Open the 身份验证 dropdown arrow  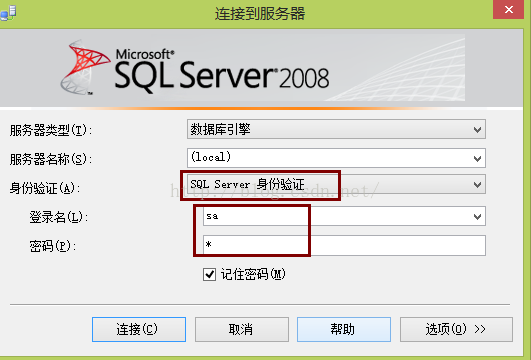tap(477, 185)
